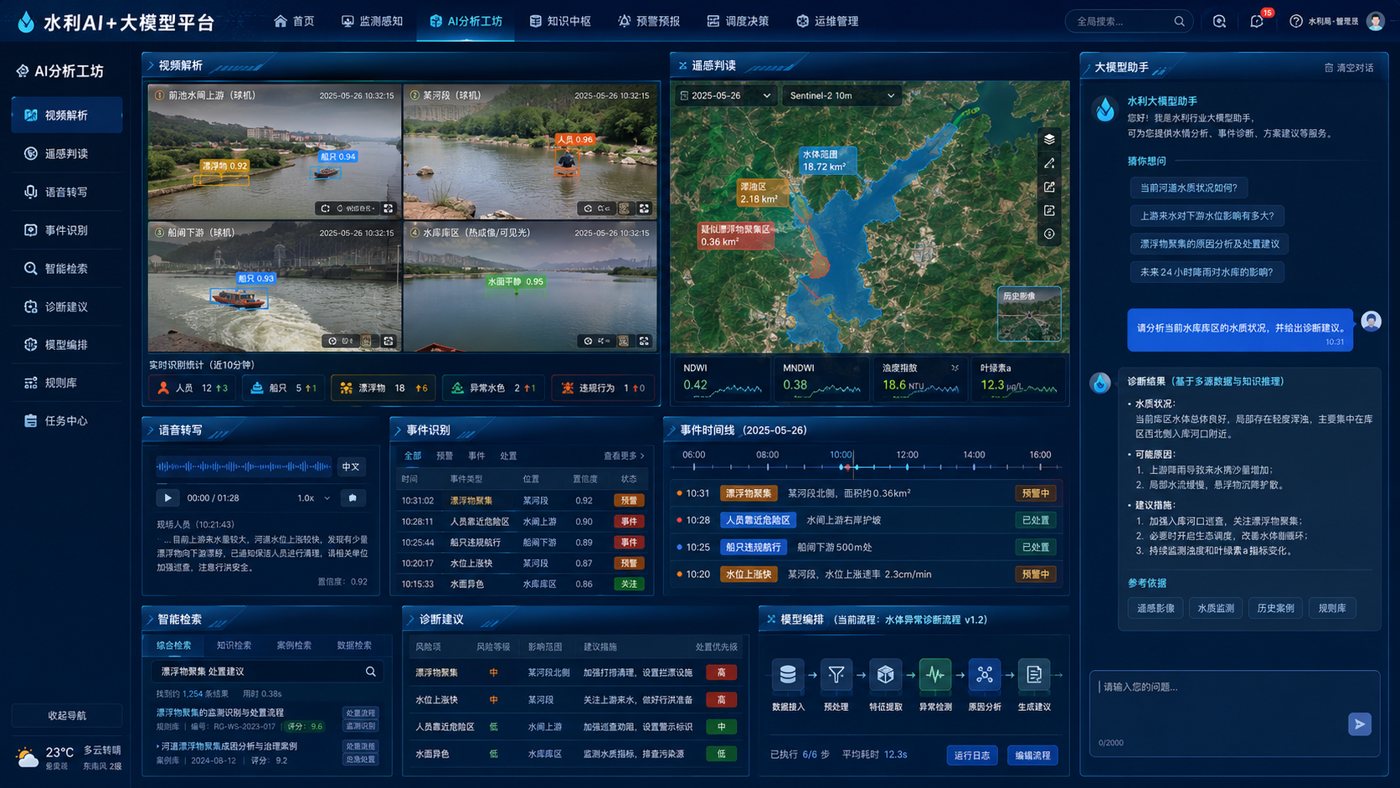Viewport: 1400px width, 788px height.
Task: Open the 预警预报 top nav tab
Action: pos(649,21)
